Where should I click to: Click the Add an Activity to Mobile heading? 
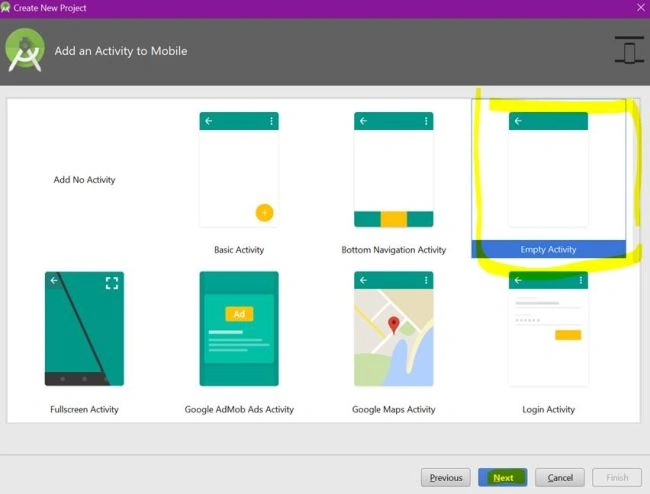121,51
